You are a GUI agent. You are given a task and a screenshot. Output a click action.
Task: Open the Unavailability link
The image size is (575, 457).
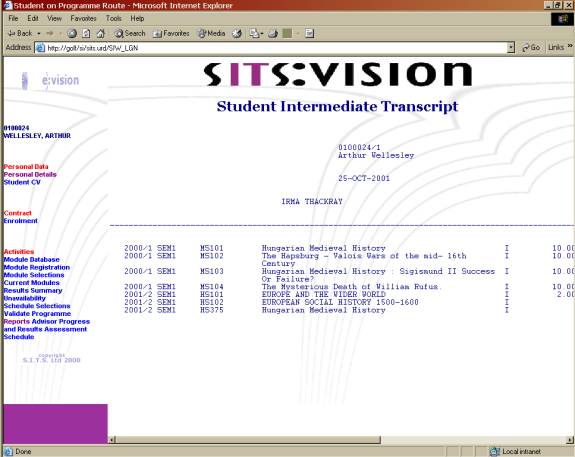pos(25,298)
